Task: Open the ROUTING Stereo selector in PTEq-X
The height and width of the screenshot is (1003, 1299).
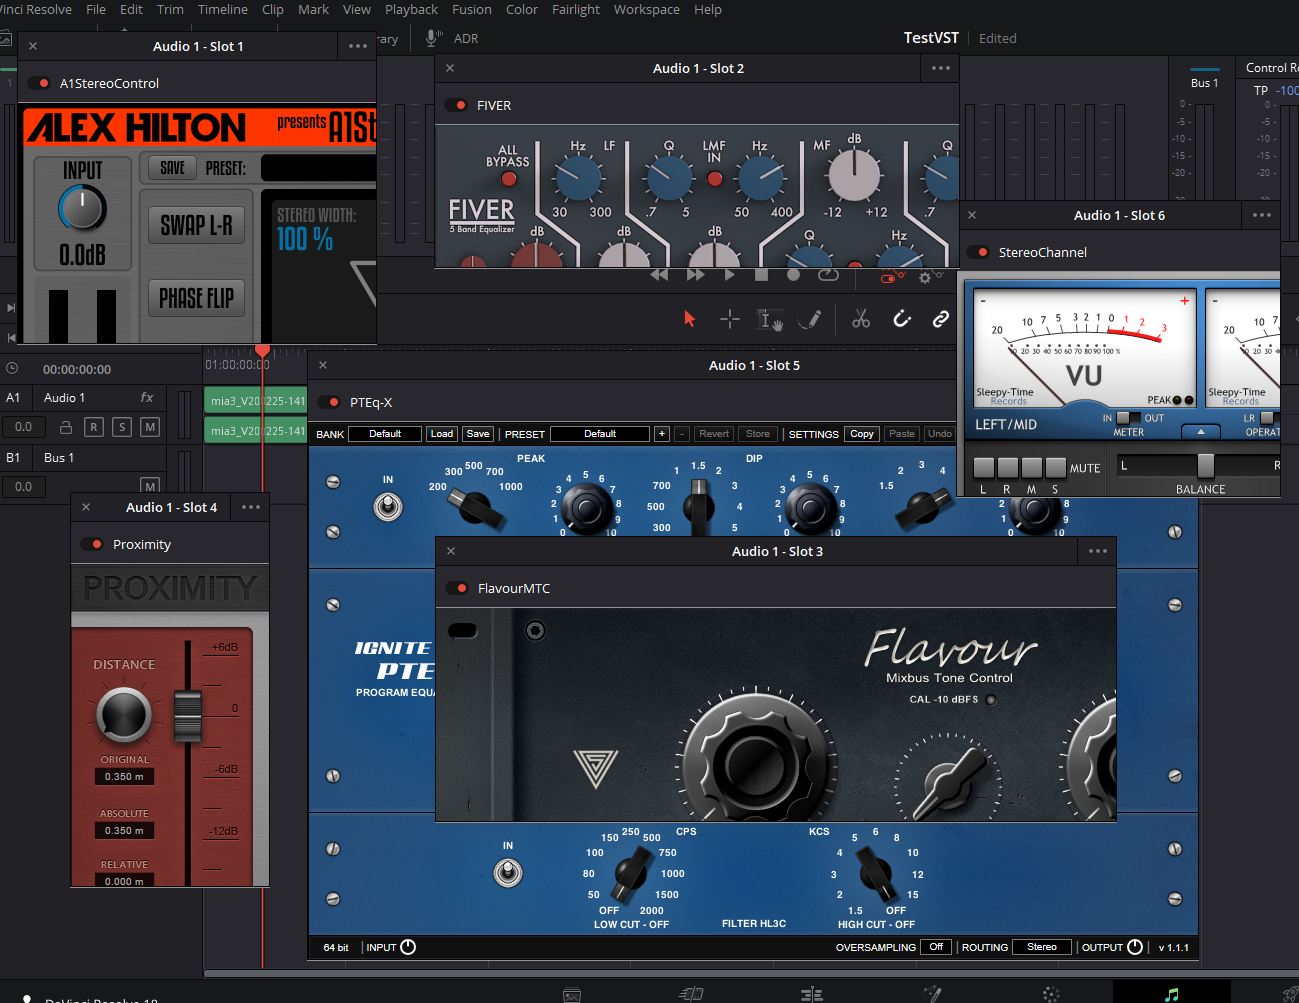Action: point(1042,947)
